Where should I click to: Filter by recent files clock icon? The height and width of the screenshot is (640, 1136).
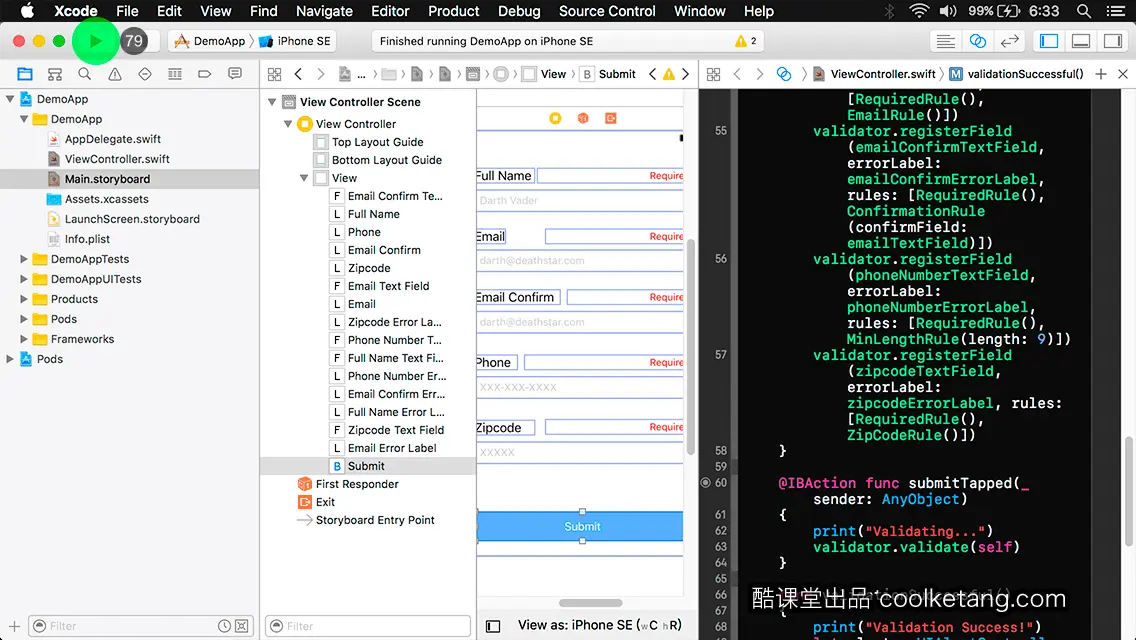(225, 626)
